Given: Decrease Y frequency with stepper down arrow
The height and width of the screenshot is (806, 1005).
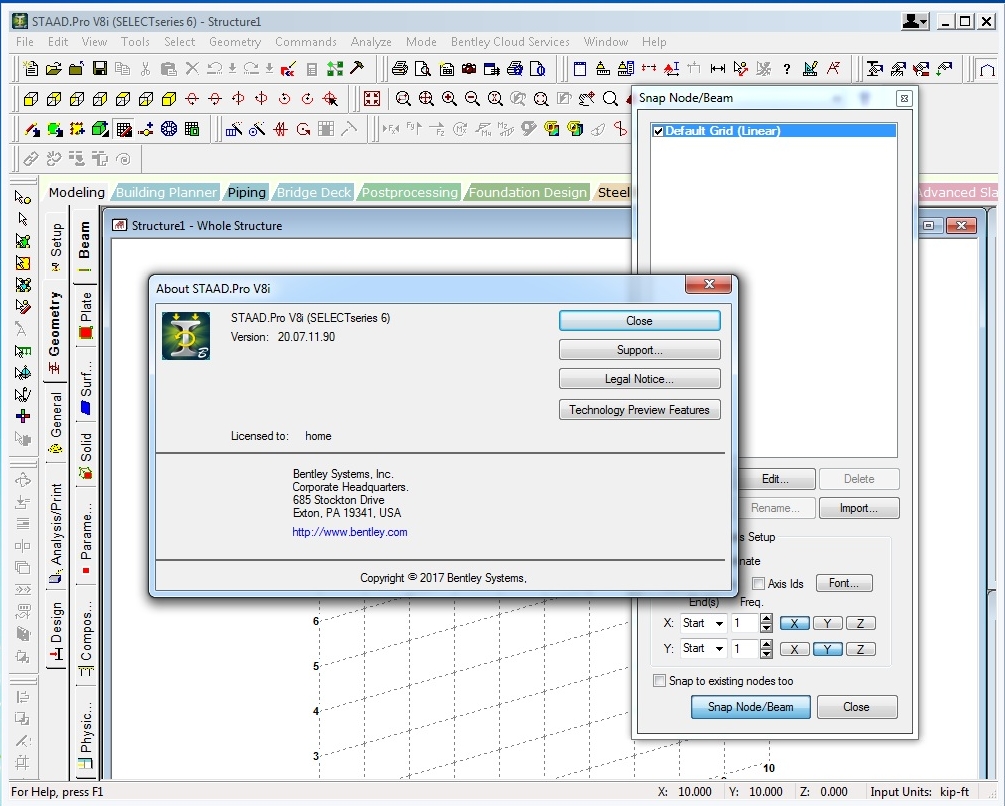Looking at the screenshot, I should coord(766,654).
